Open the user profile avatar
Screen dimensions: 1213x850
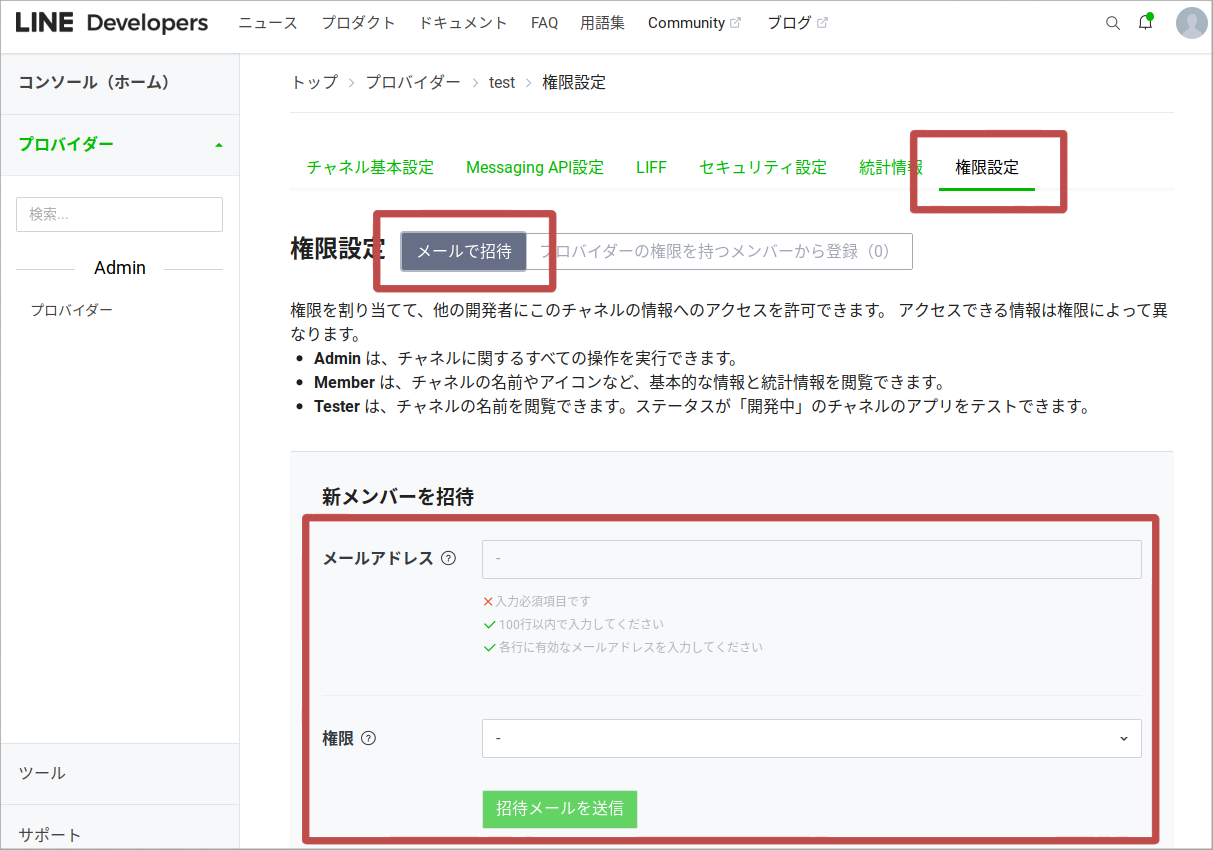coord(1191,23)
